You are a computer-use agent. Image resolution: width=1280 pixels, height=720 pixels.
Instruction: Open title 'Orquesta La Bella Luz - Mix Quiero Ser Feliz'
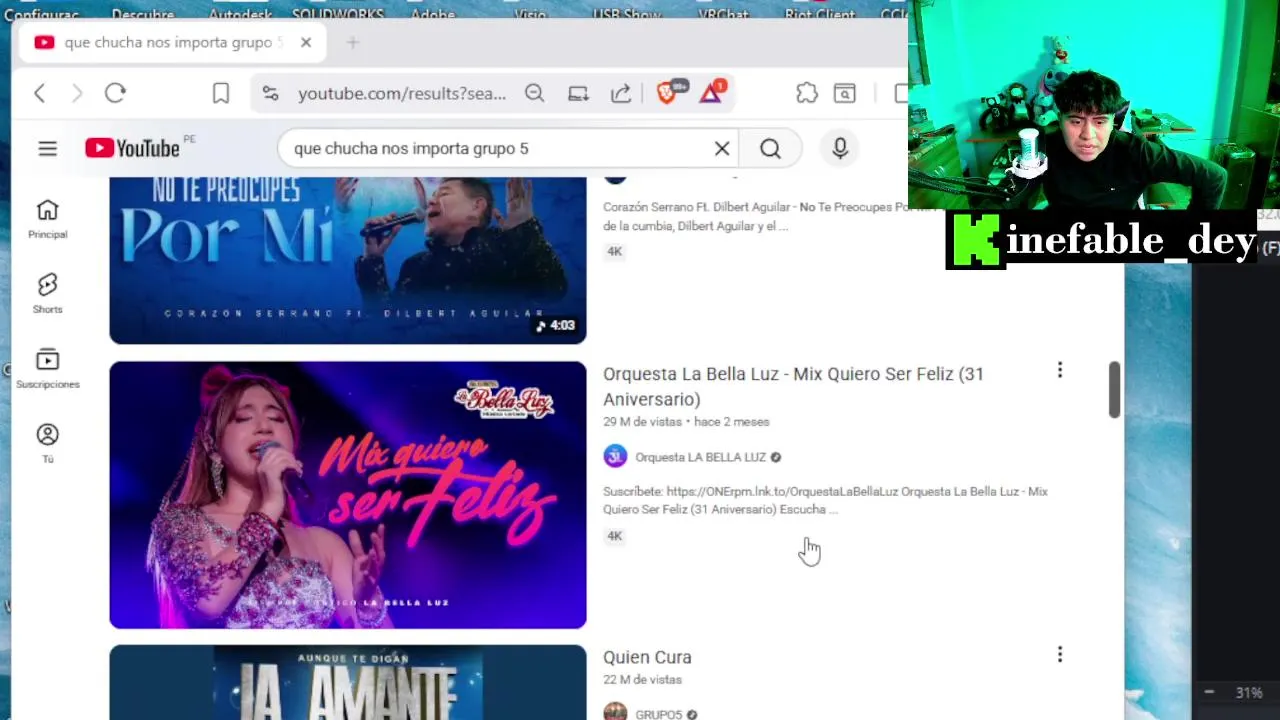pos(793,386)
